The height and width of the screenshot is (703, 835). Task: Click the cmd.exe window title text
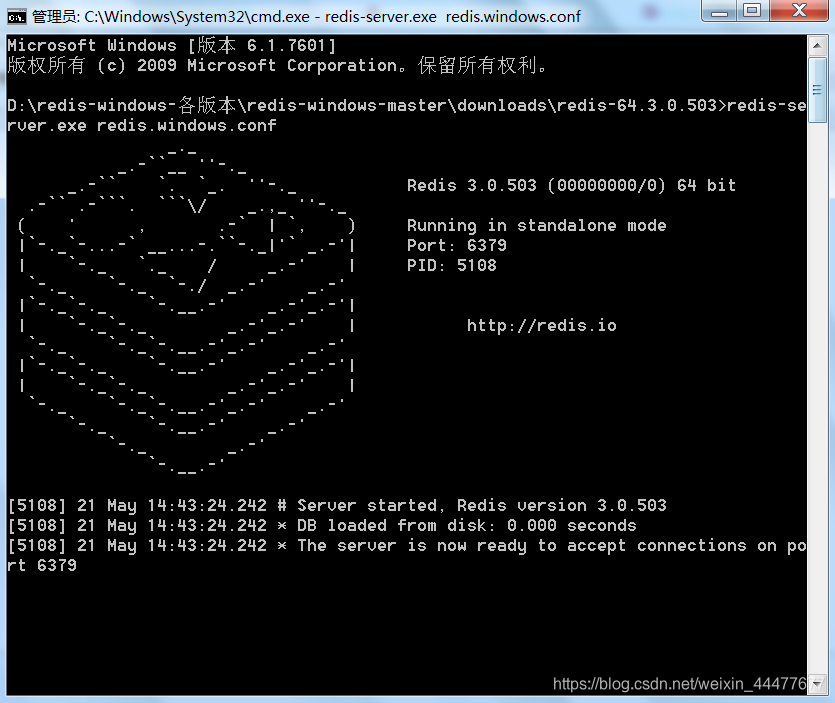(306, 17)
